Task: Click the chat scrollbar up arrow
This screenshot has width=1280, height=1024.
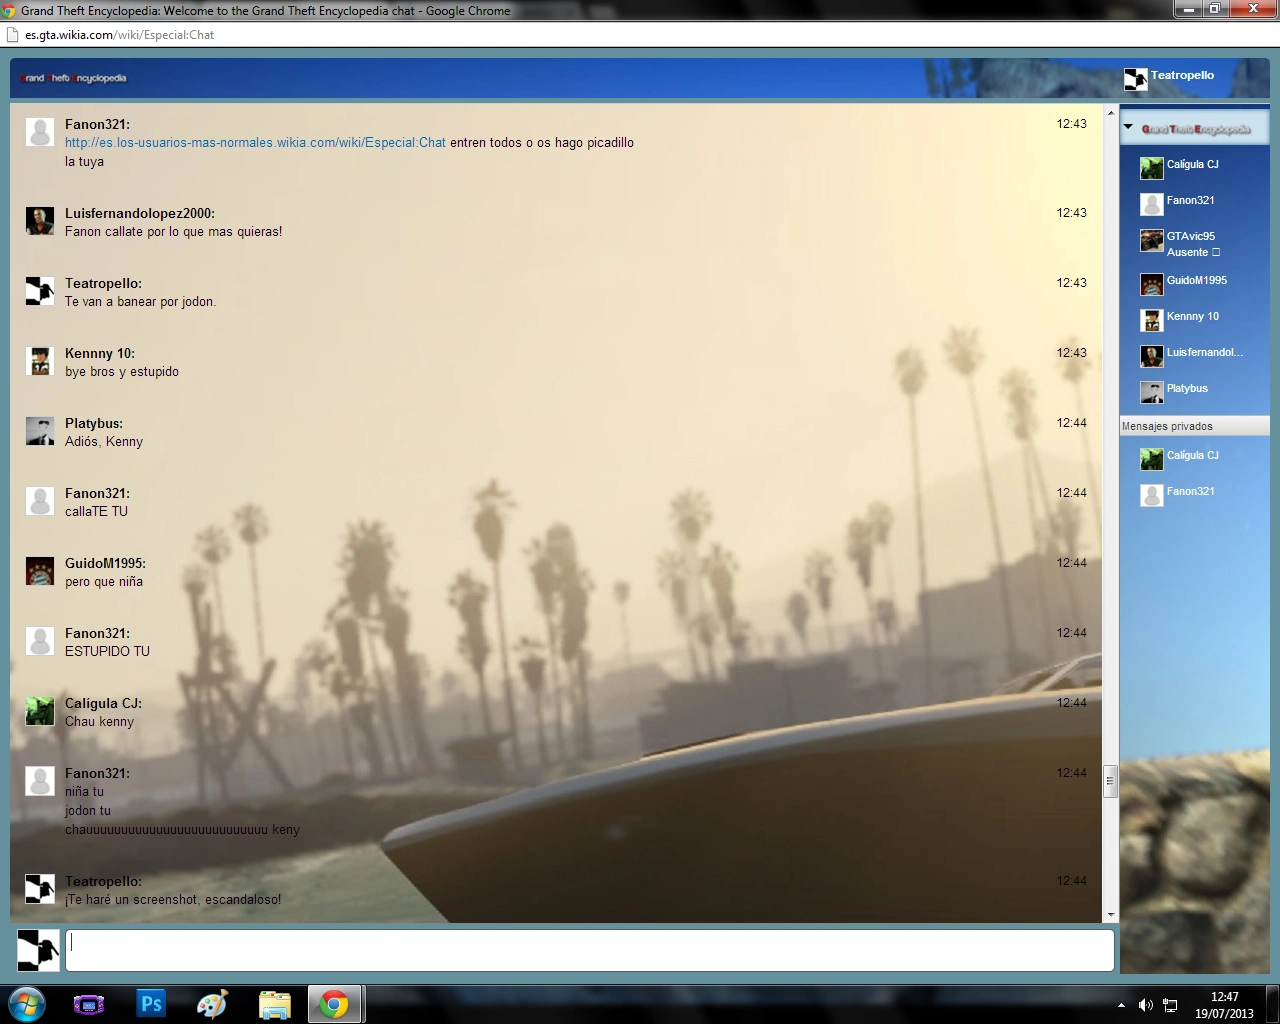Action: 1110,113
